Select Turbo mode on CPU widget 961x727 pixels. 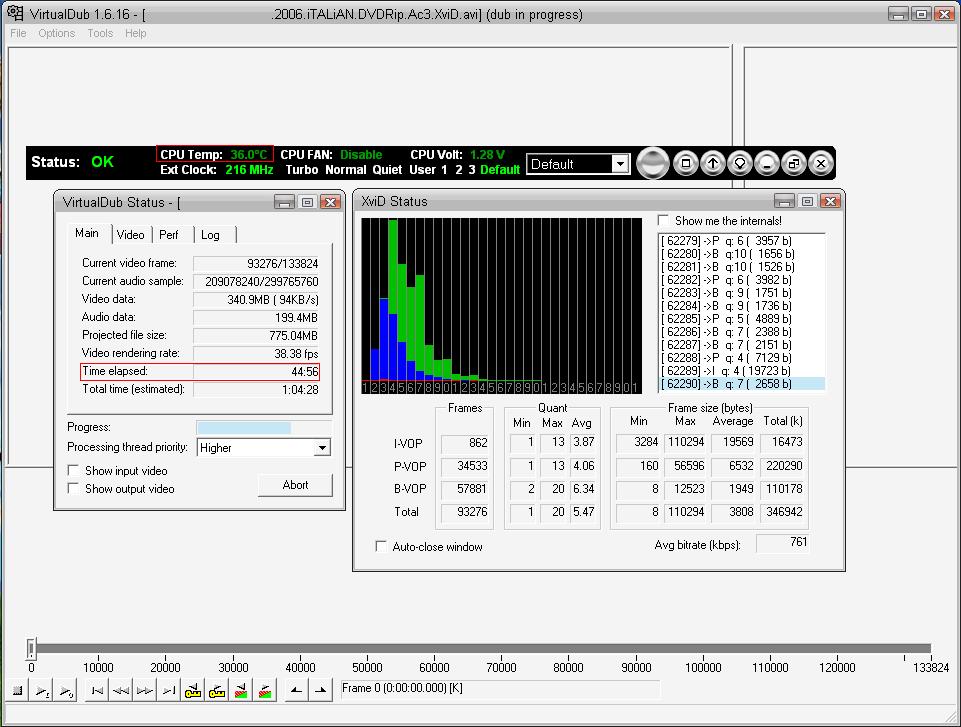point(302,170)
